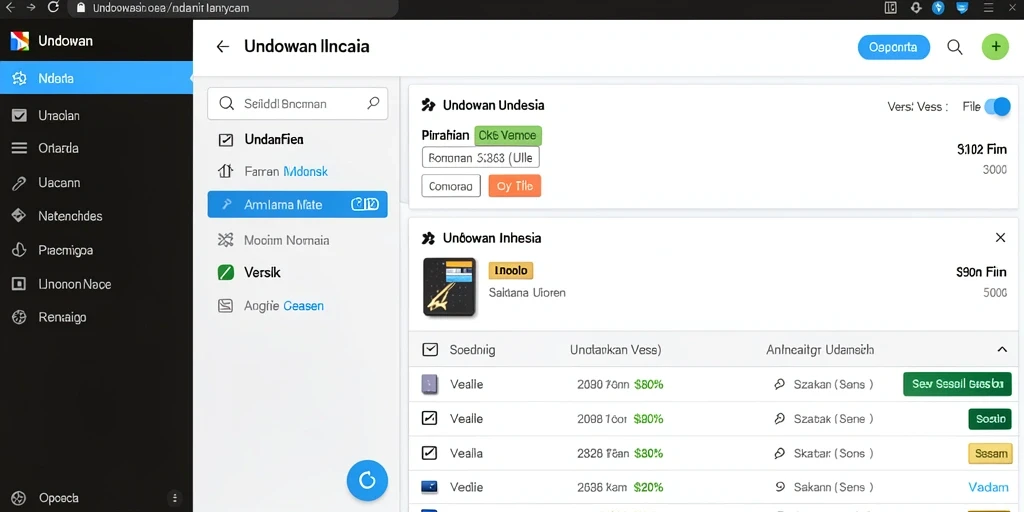The height and width of the screenshot is (512, 1024).
Task: Click the browser address bar URL
Action: [x=170, y=8]
